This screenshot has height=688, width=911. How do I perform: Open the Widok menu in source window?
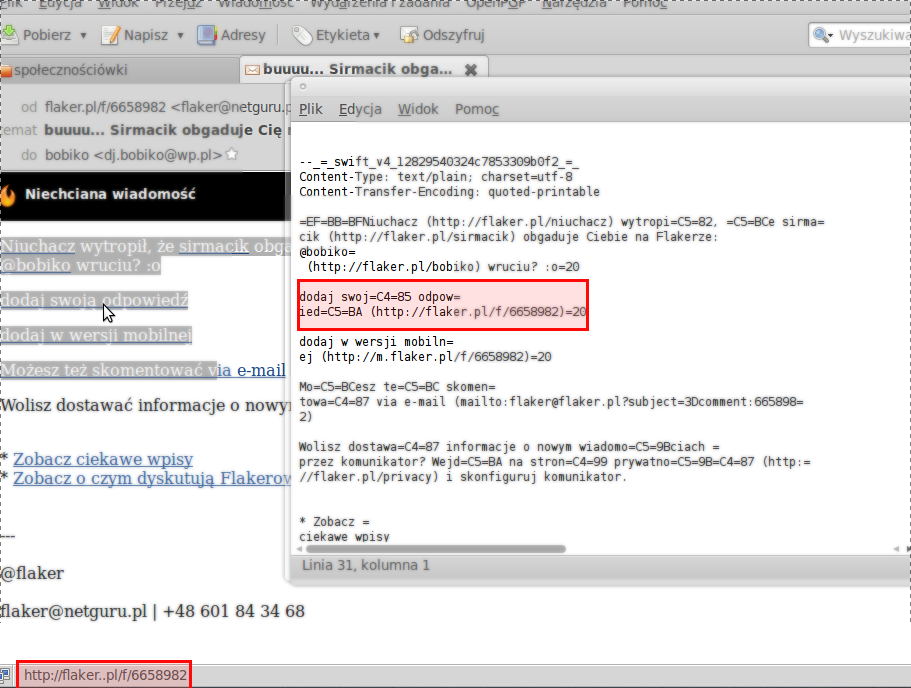418,108
